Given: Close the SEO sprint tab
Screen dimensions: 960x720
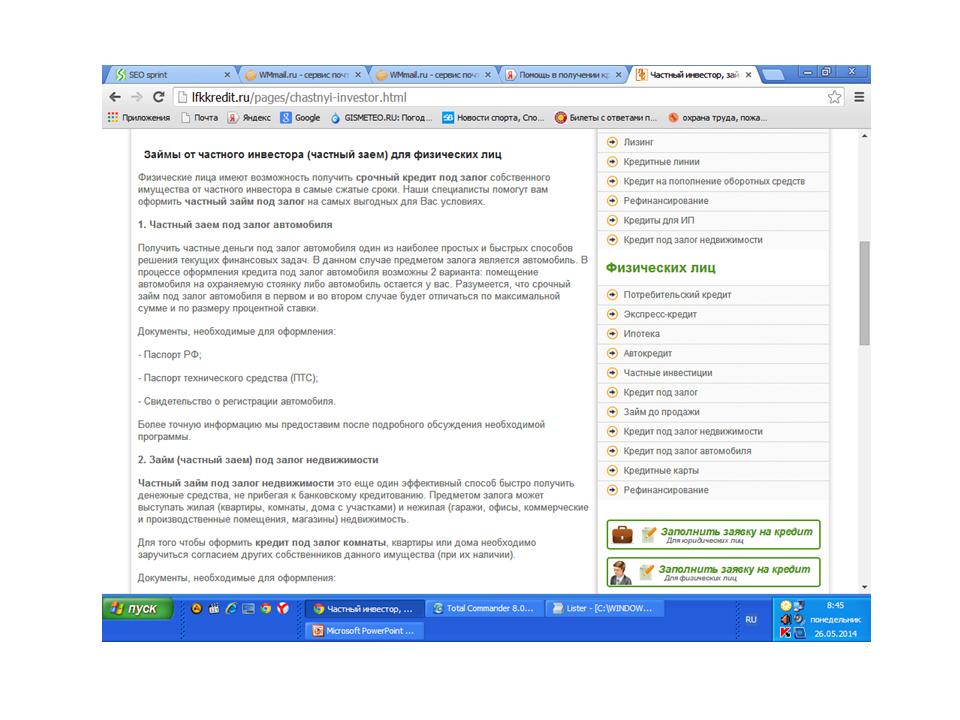Looking at the screenshot, I should 227,75.
